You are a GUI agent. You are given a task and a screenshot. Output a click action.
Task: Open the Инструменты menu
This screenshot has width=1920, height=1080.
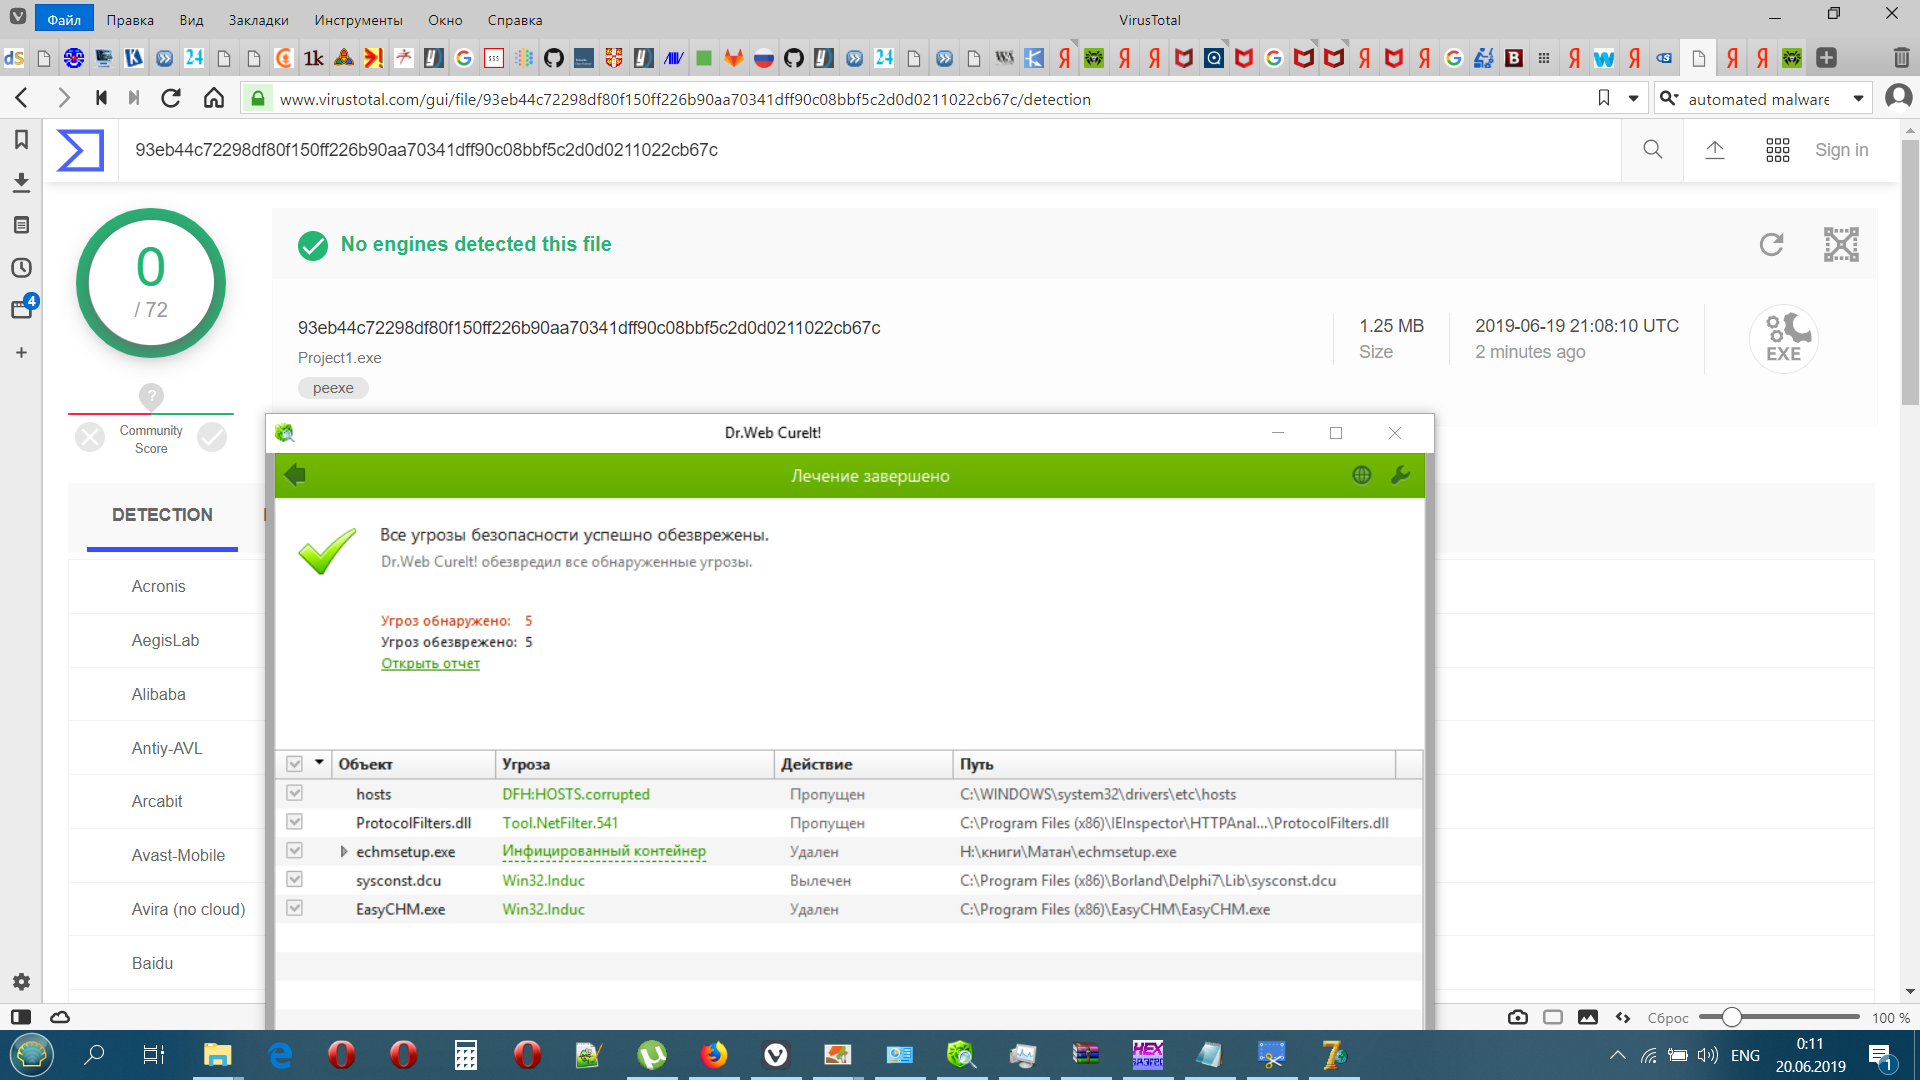tap(358, 19)
